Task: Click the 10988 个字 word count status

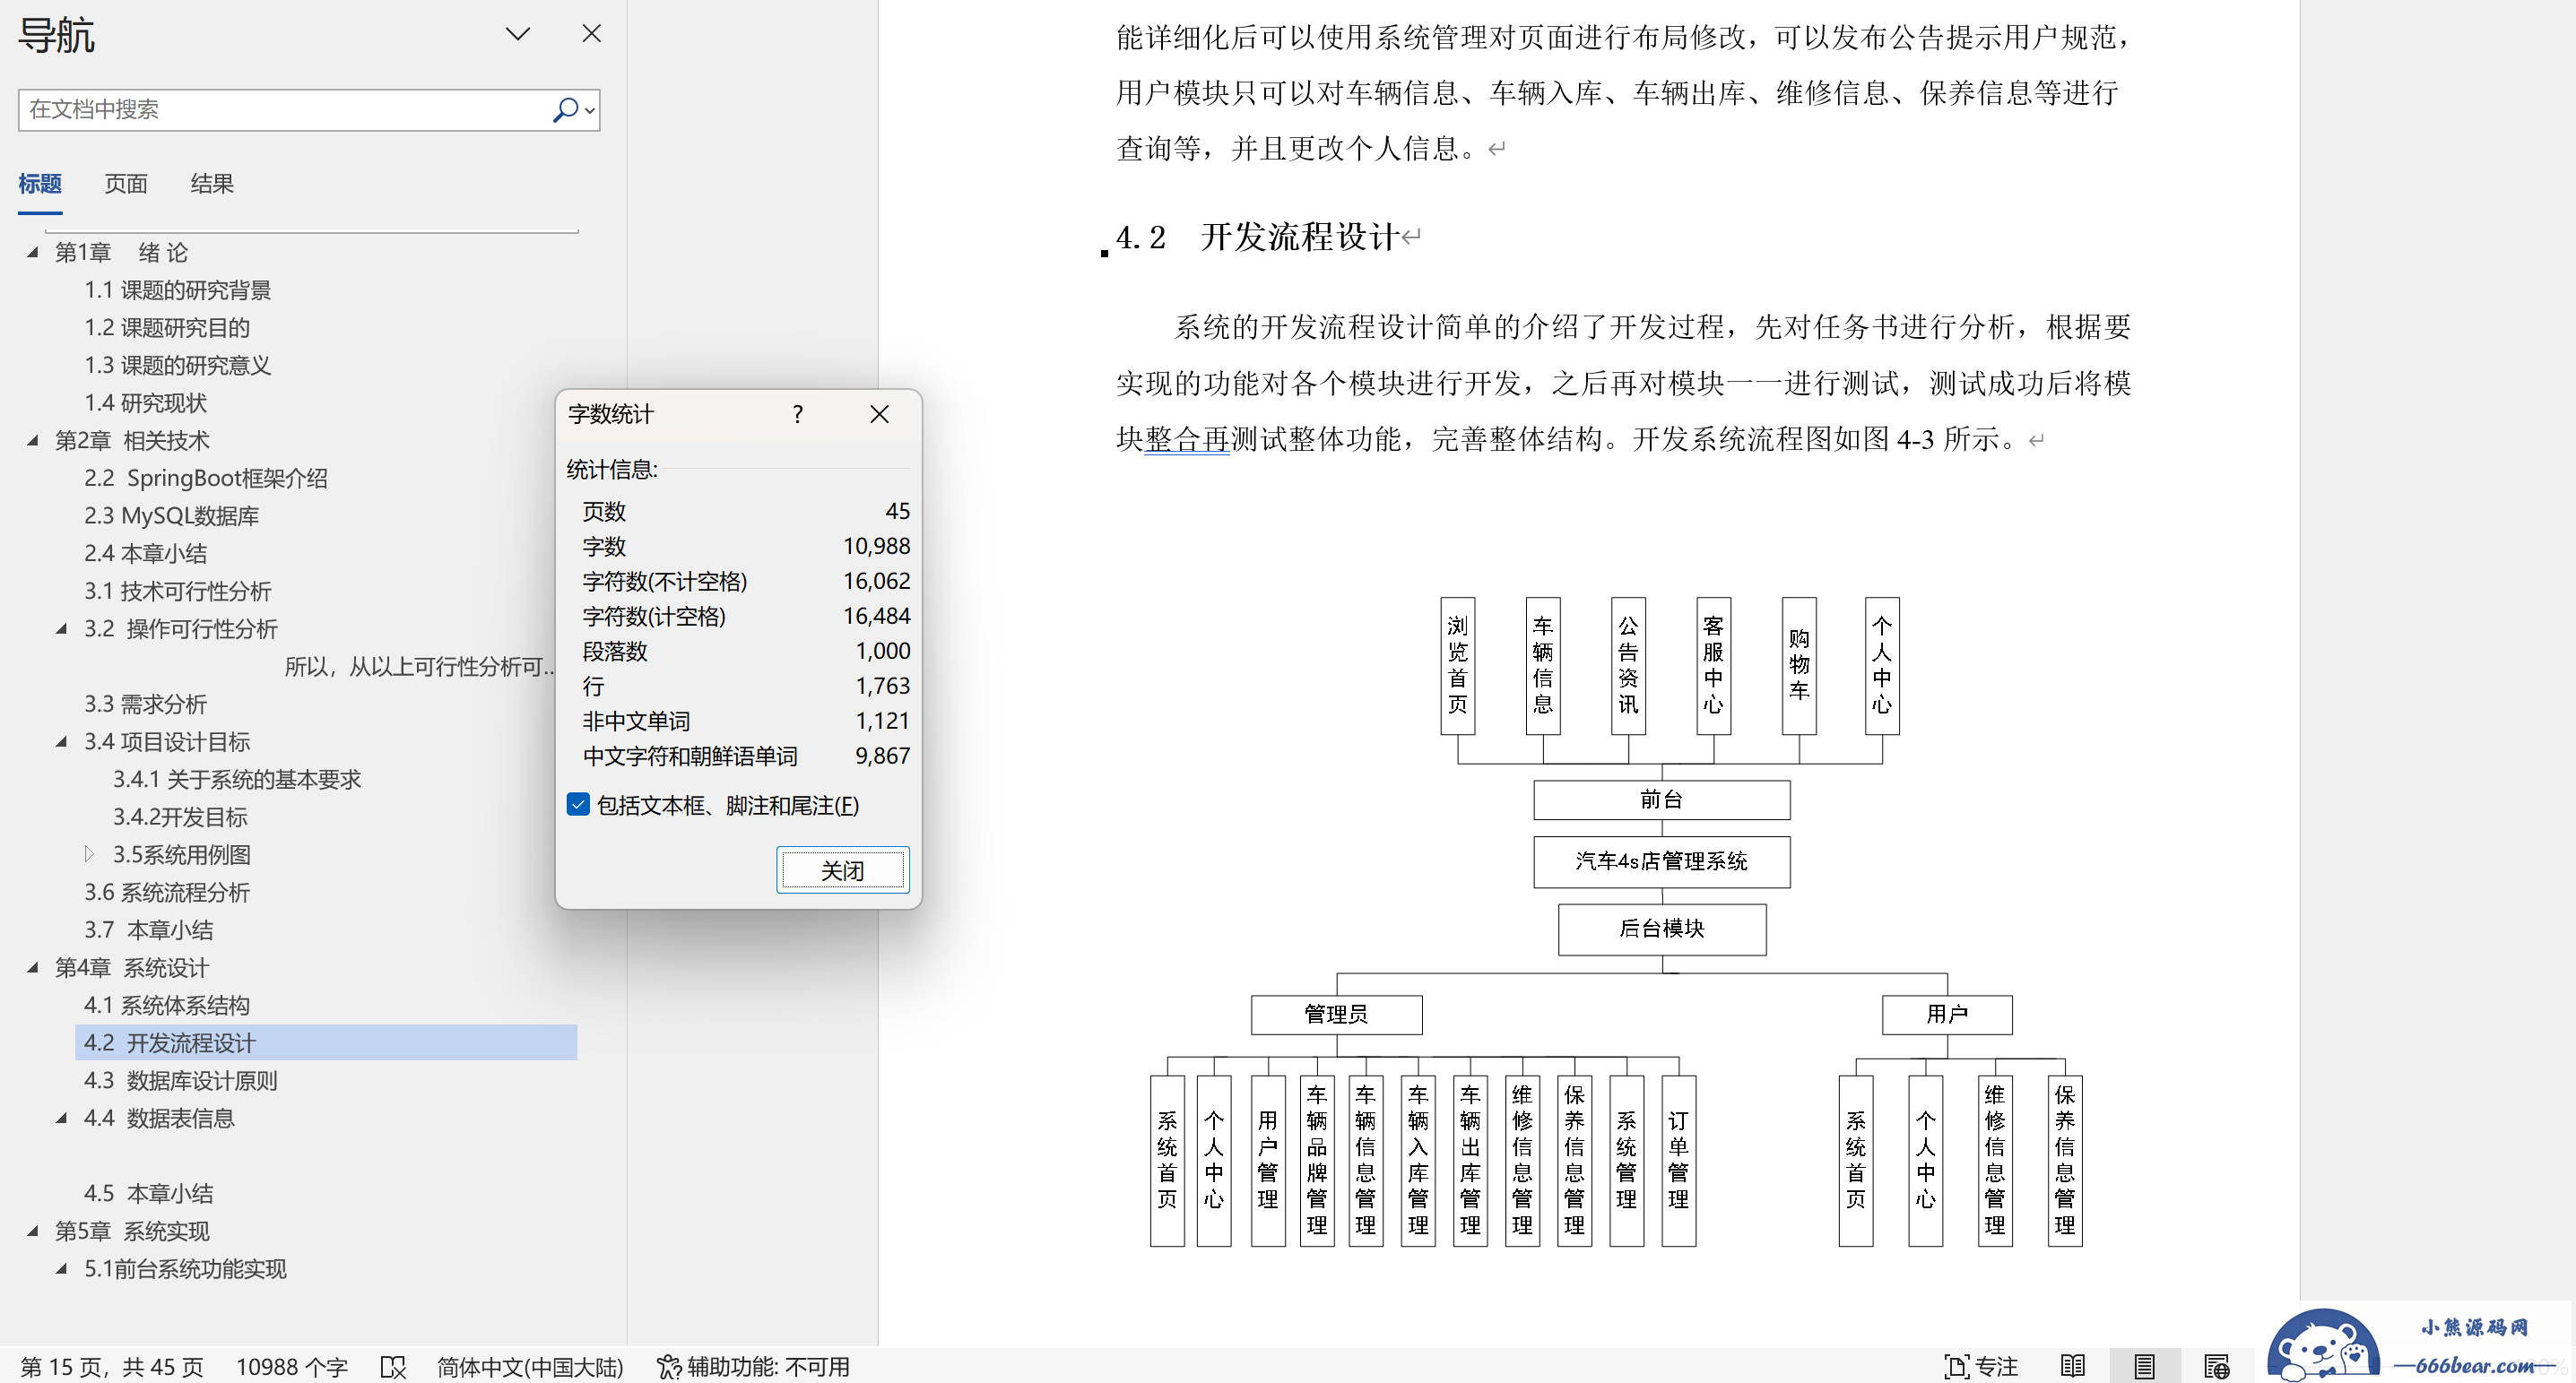Action: tap(291, 1366)
